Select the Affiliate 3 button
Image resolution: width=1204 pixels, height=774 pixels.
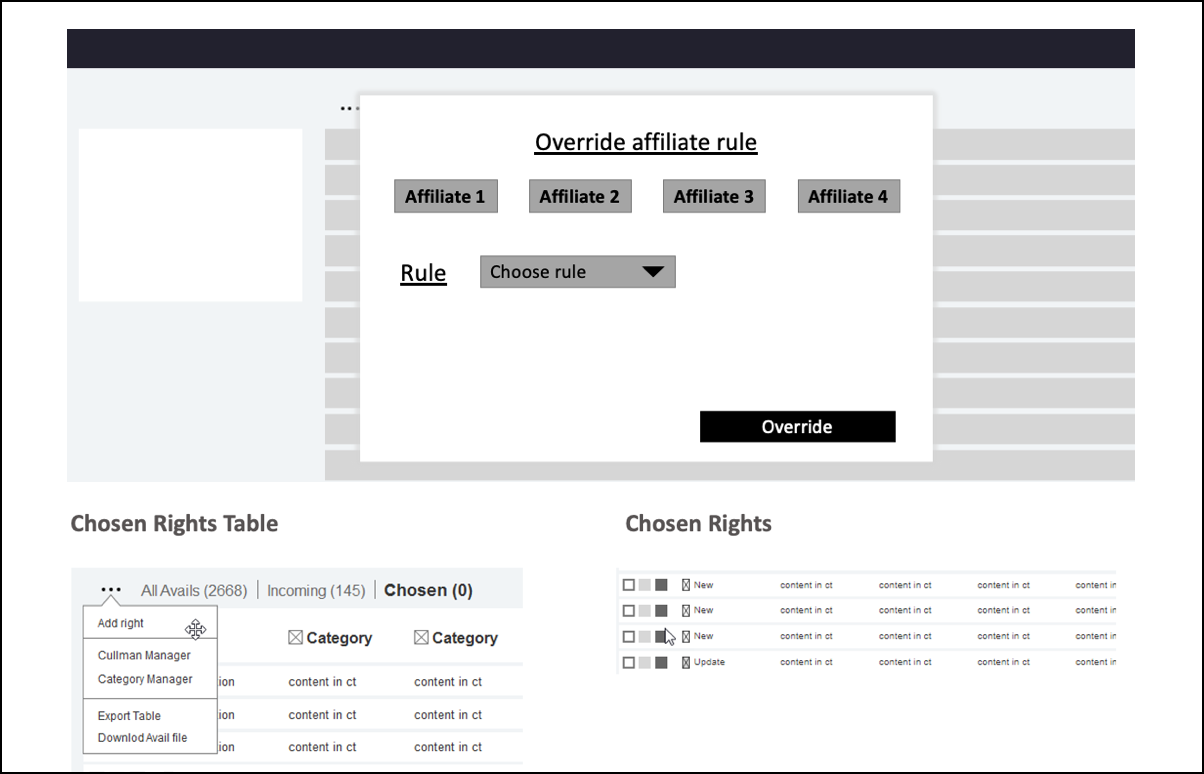click(x=713, y=197)
